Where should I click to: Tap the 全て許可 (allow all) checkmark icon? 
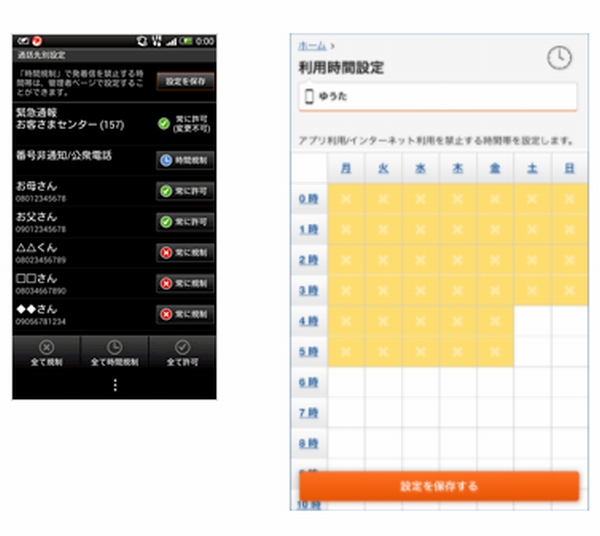[182, 345]
